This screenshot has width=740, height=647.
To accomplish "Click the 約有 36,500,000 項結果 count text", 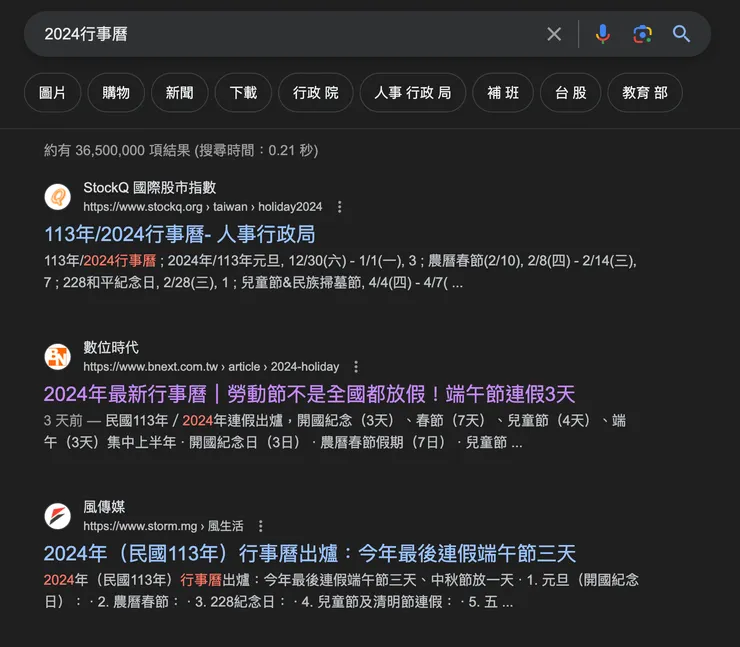I will (181, 151).
